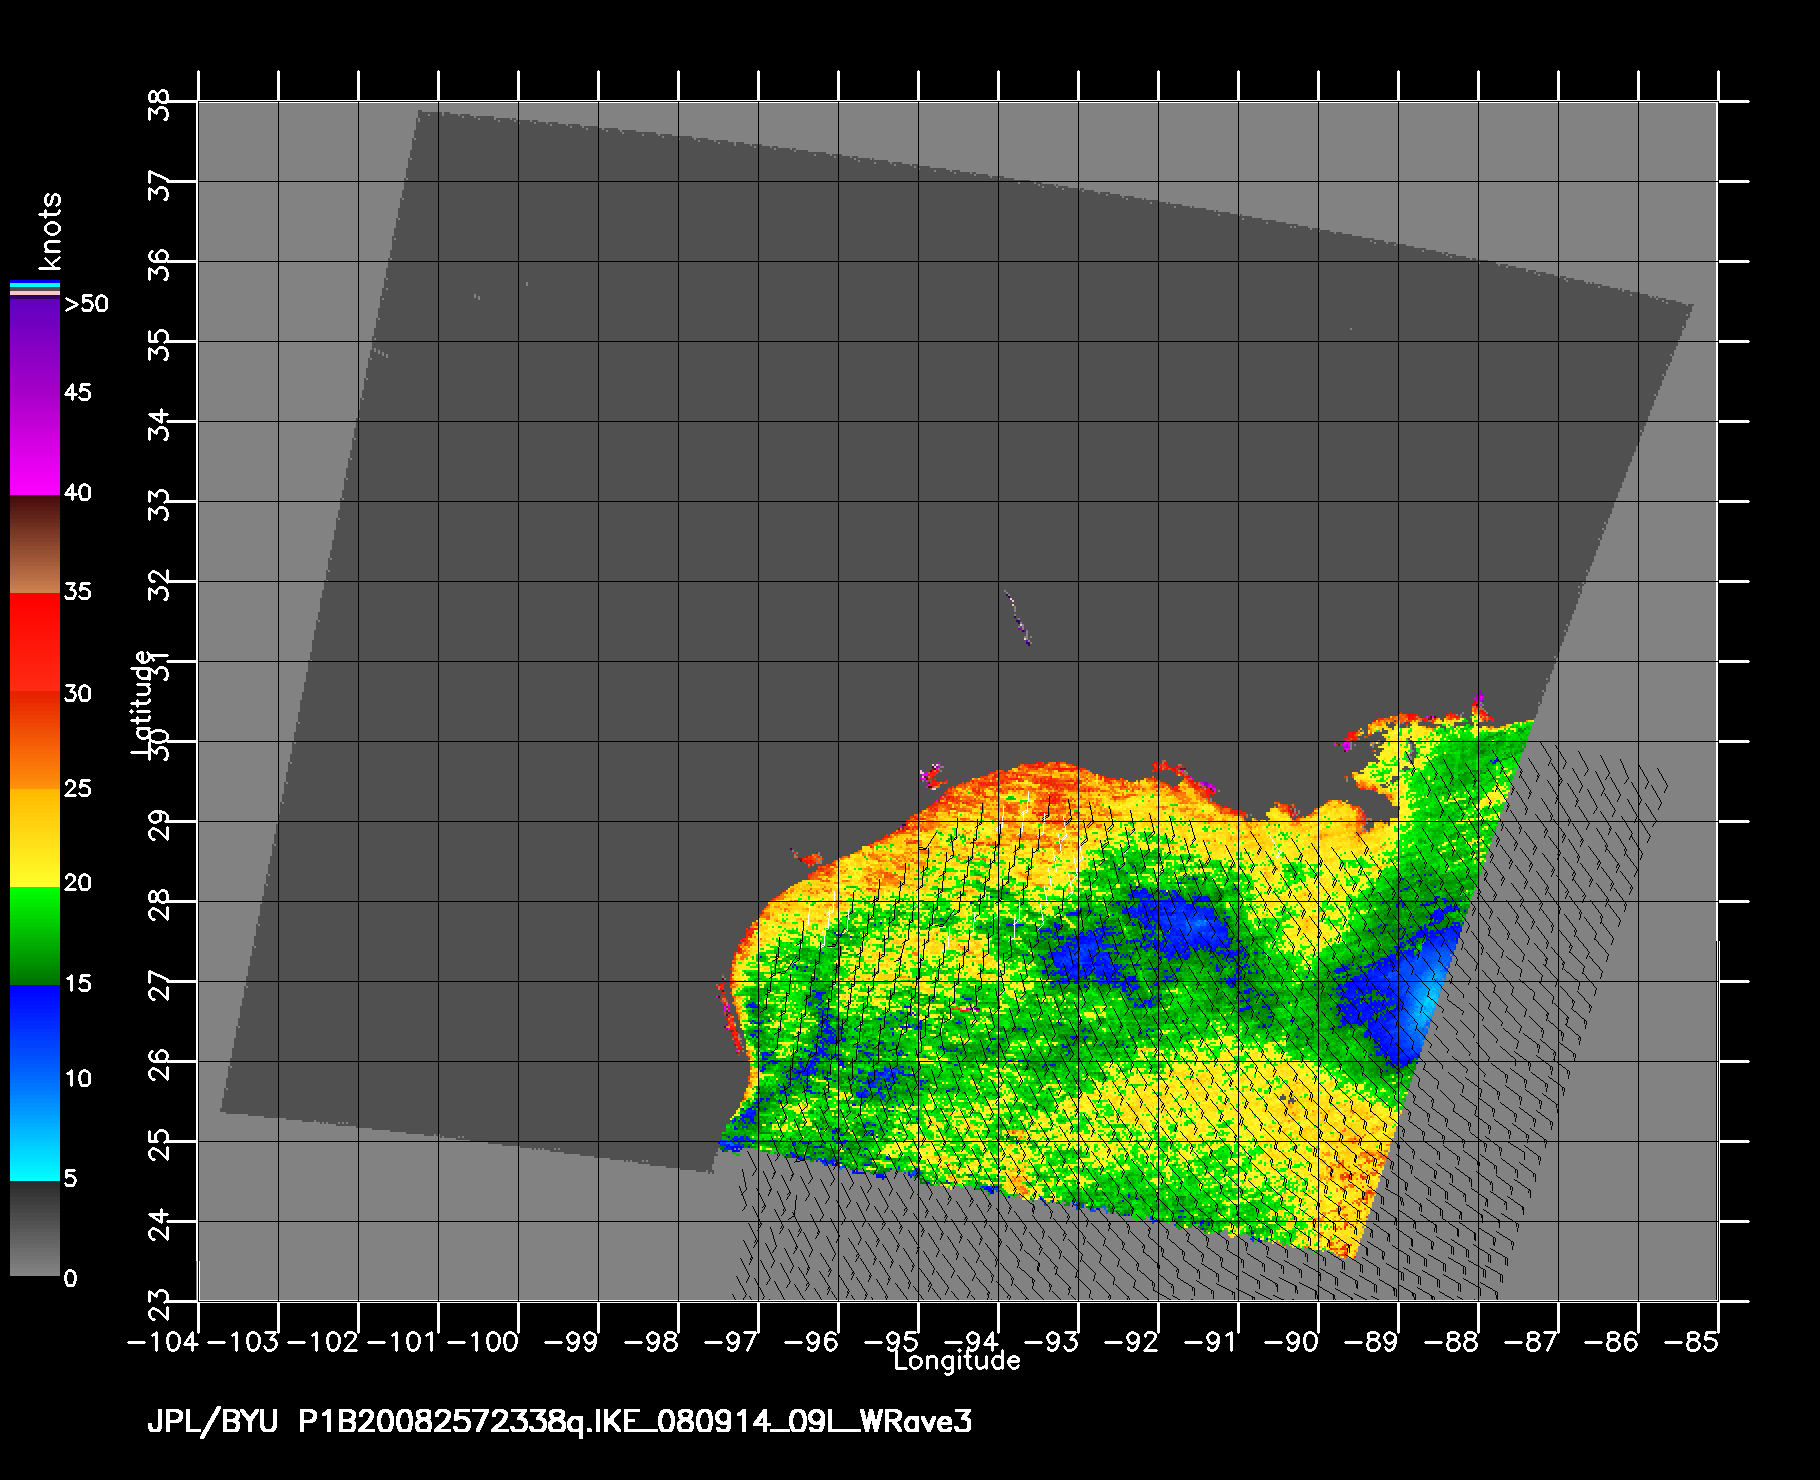Click the "20" colorbar label

tap(77, 883)
